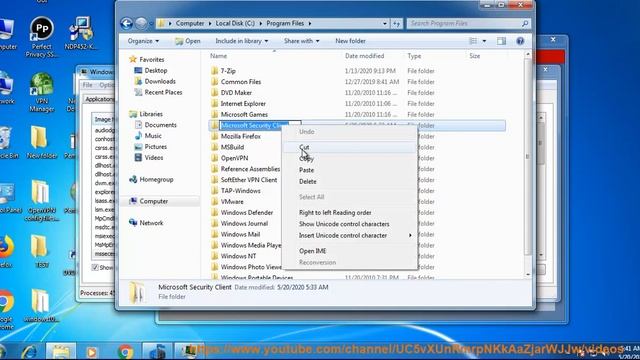
Task: Choose Open IME from context menu
Action: (x=349, y=251)
